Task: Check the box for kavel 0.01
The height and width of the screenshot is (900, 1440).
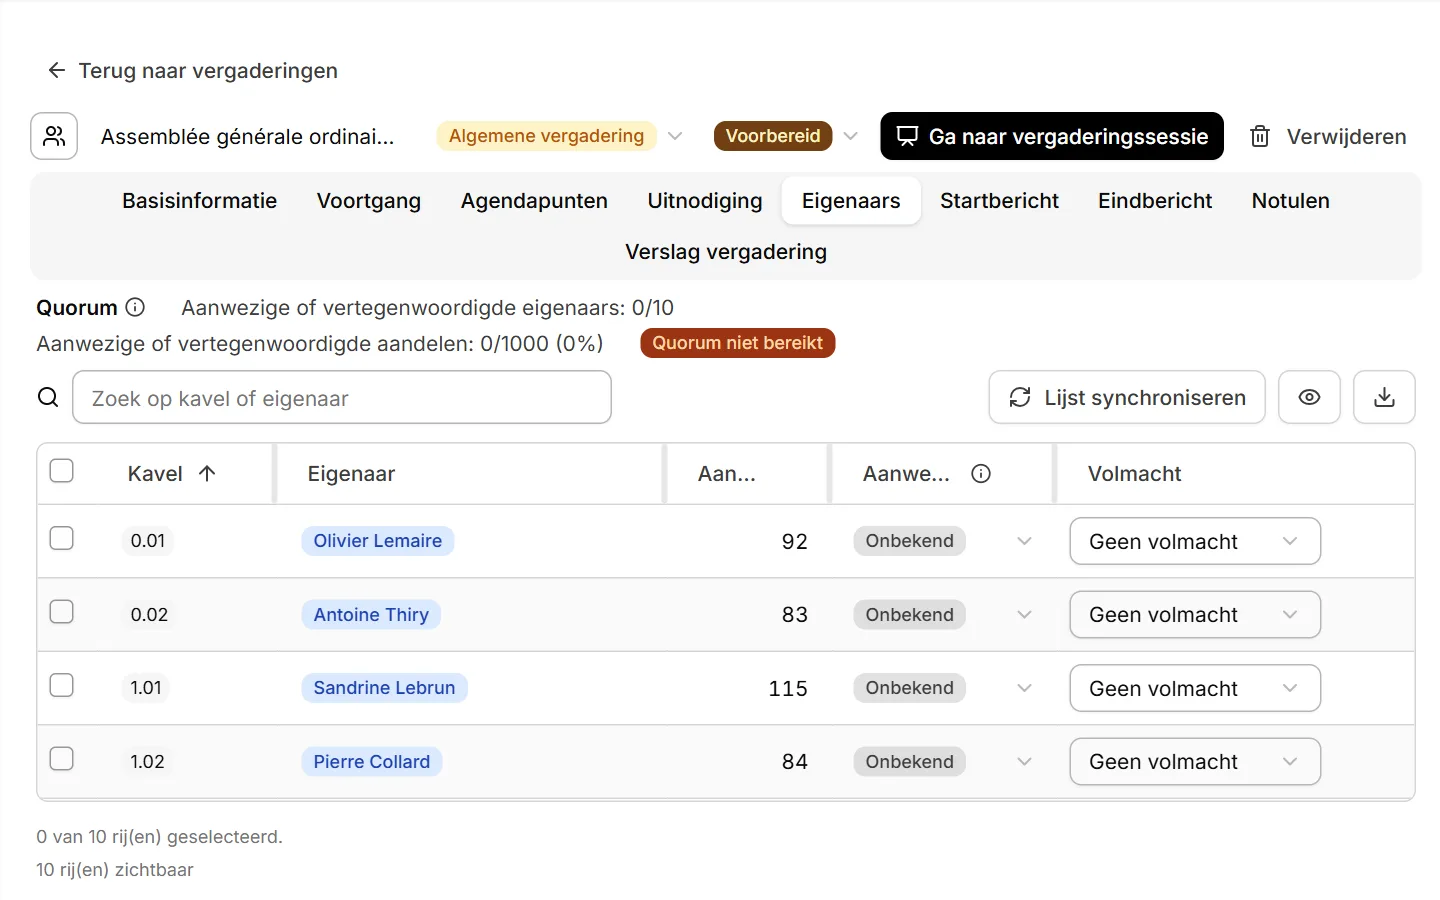Action: [x=62, y=538]
